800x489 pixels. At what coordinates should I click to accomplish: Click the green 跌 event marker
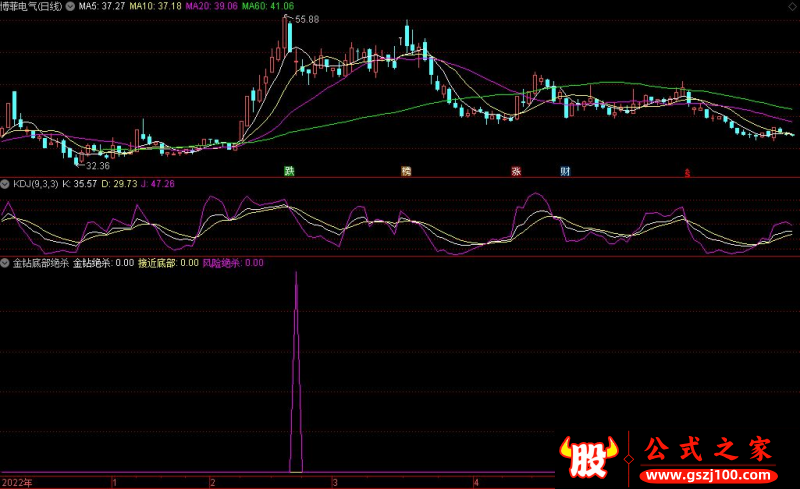point(290,171)
